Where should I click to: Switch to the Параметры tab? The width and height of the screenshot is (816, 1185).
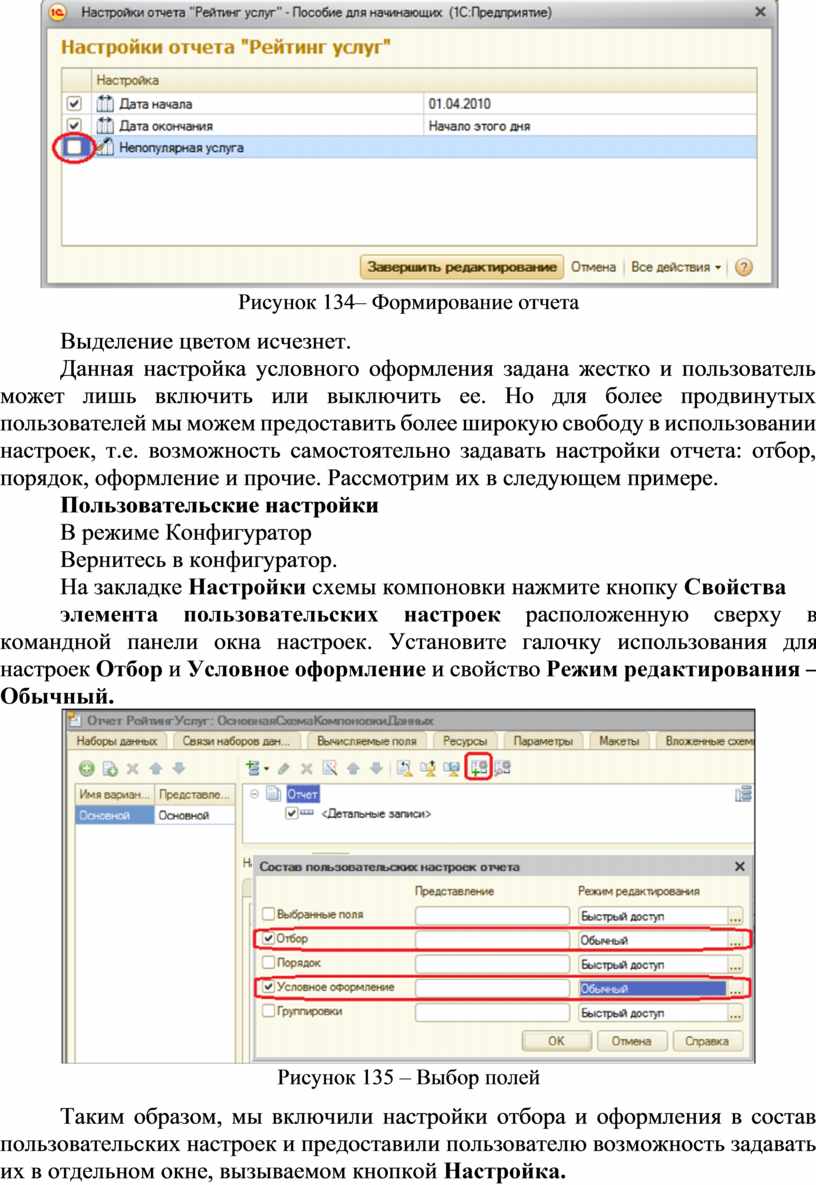pyautogui.click(x=542, y=741)
